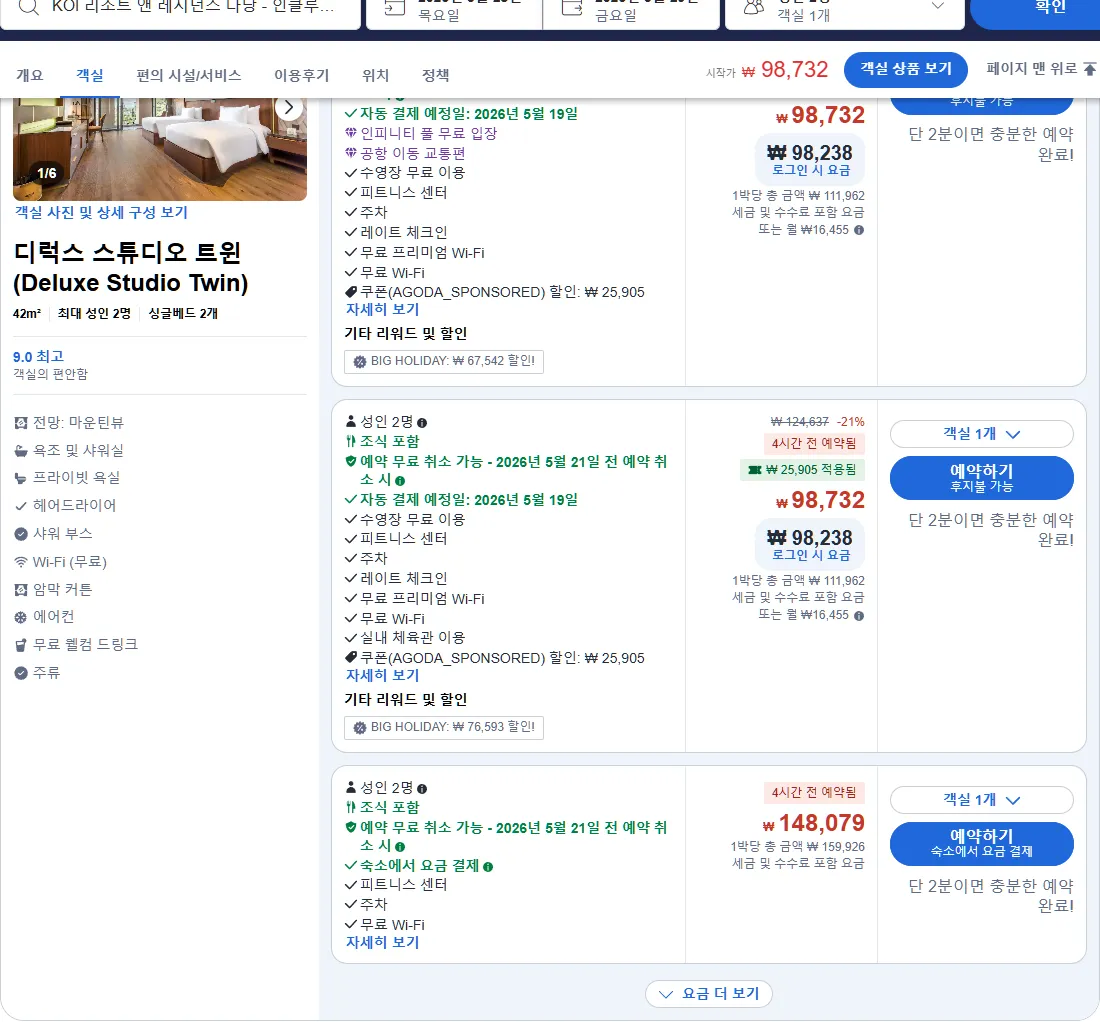This screenshot has height=1022, width=1100.
Task: Open info icon beside 성인 2명 in ₩98,732 breakfast offer
Action: [x=422, y=423]
